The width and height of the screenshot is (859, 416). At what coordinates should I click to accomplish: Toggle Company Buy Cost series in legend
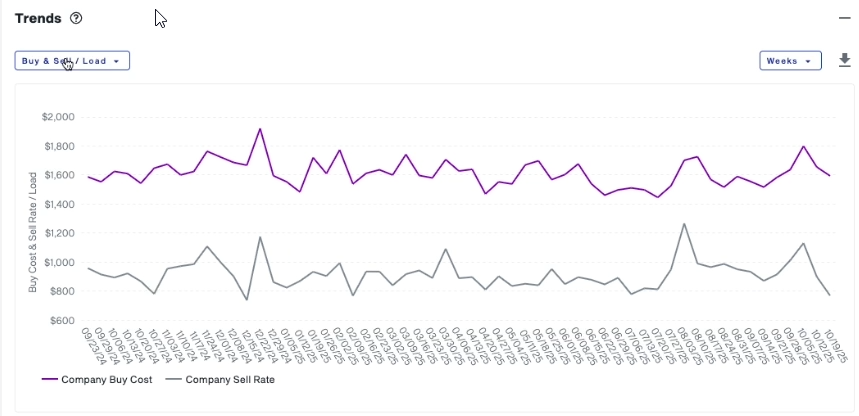(106, 380)
